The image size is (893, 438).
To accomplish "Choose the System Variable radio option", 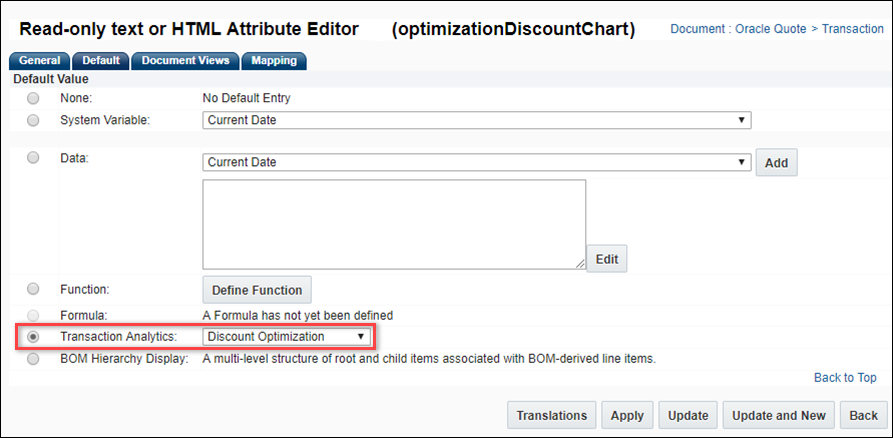I will point(34,120).
